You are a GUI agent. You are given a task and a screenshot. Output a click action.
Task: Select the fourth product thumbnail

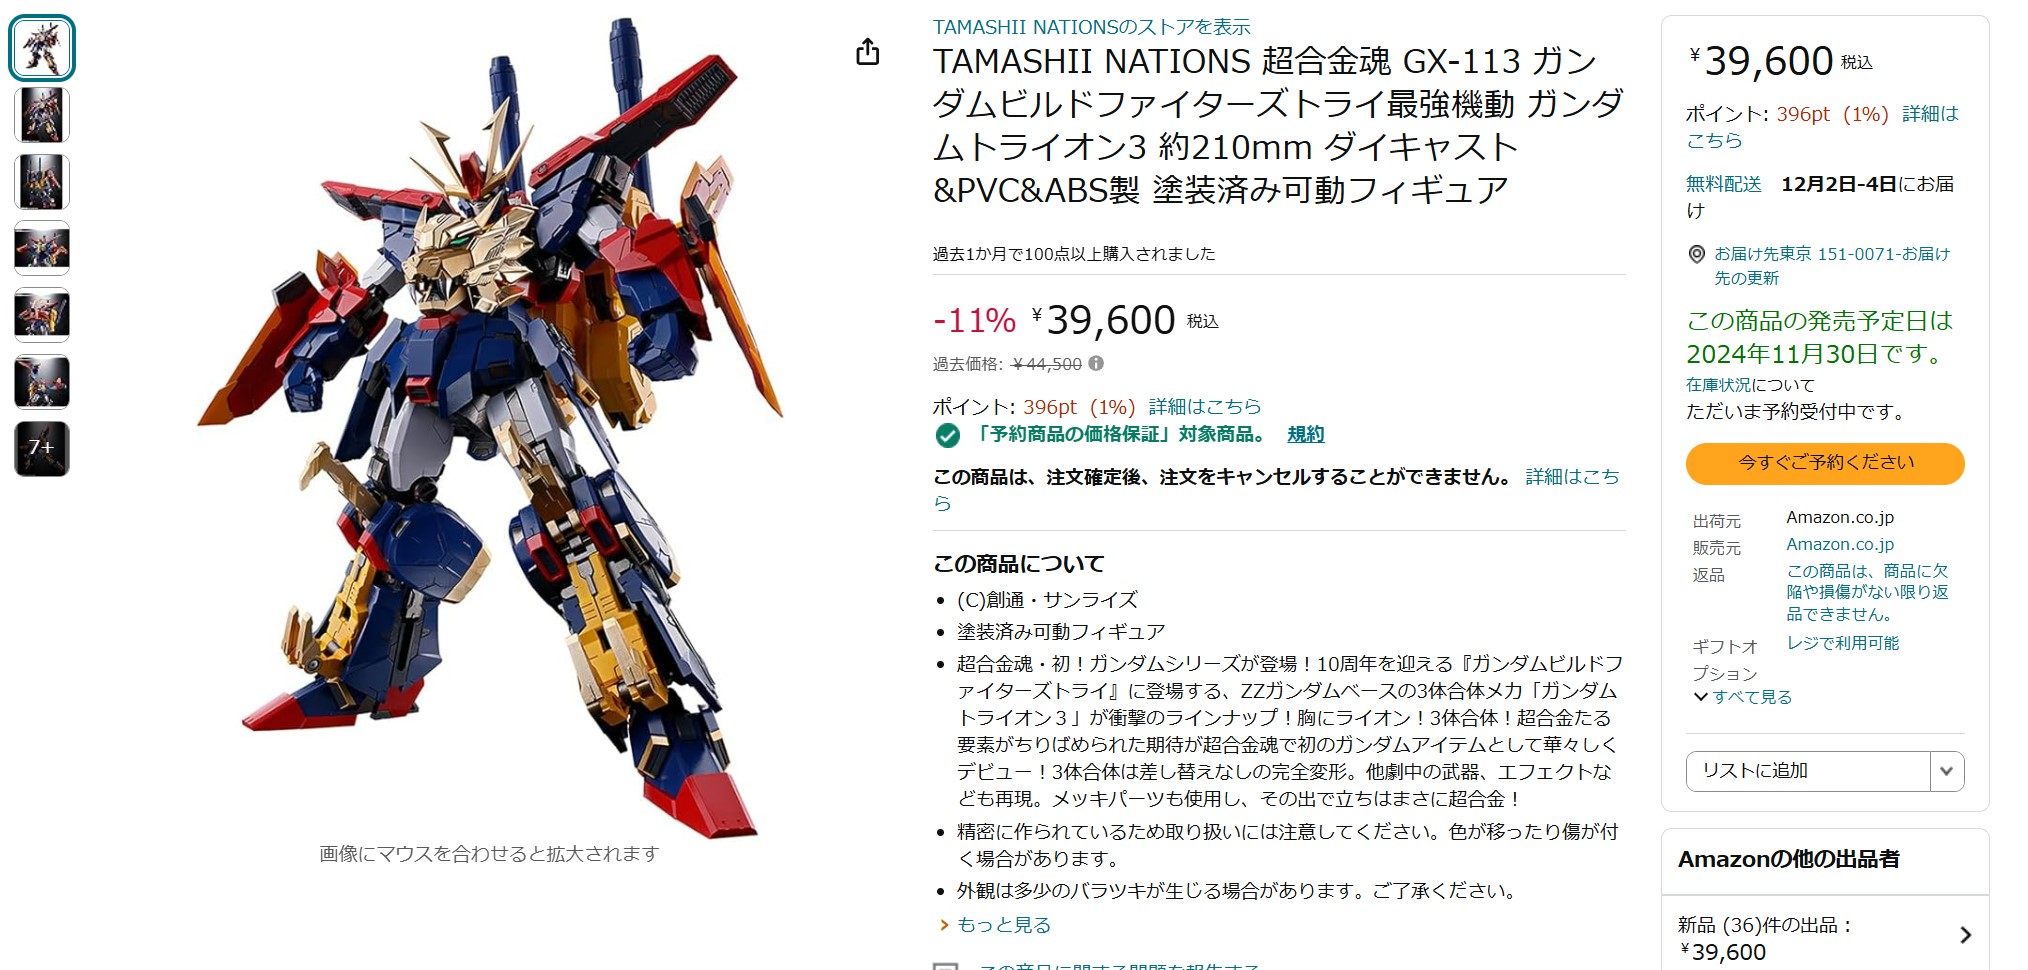42,248
